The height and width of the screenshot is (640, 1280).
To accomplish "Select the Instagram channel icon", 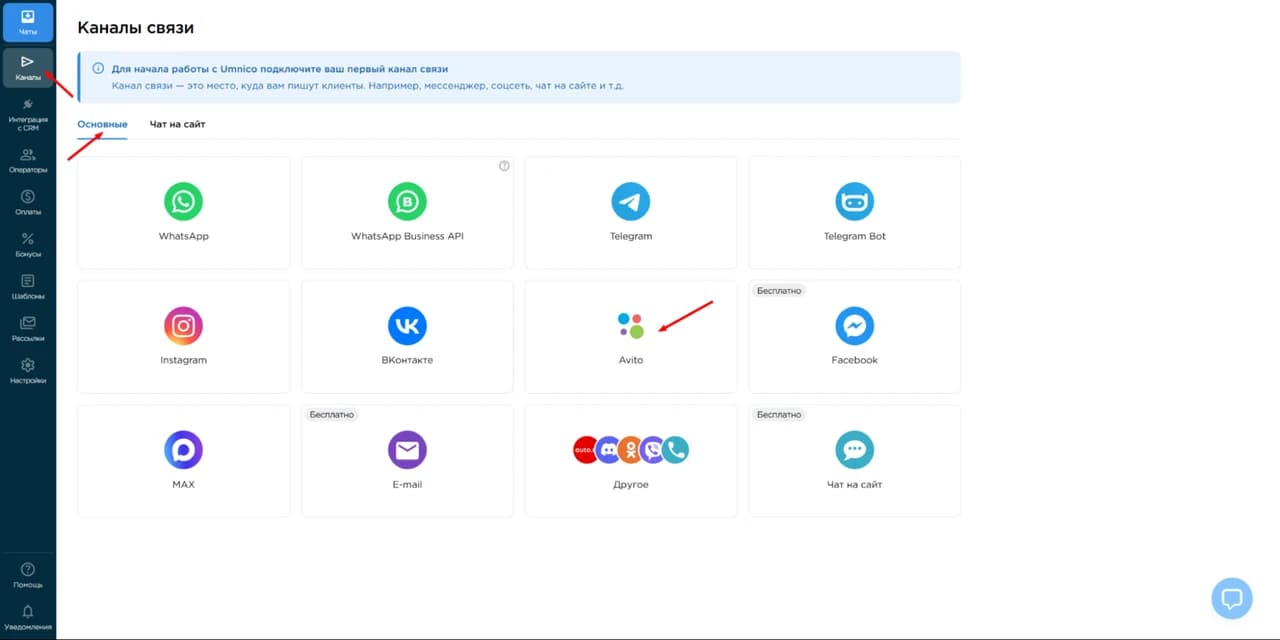I will click(x=183, y=326).
